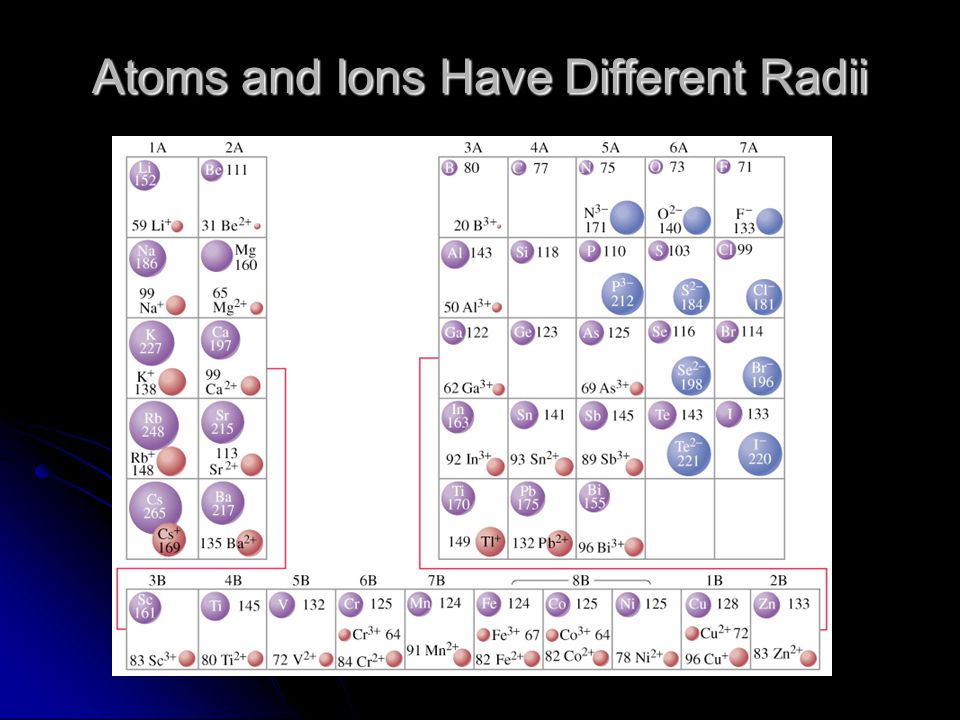The height and width of the screenshot is (720, 960).
Task: Click the '83 Sc3+' ion label
Action: pos(153,660)
